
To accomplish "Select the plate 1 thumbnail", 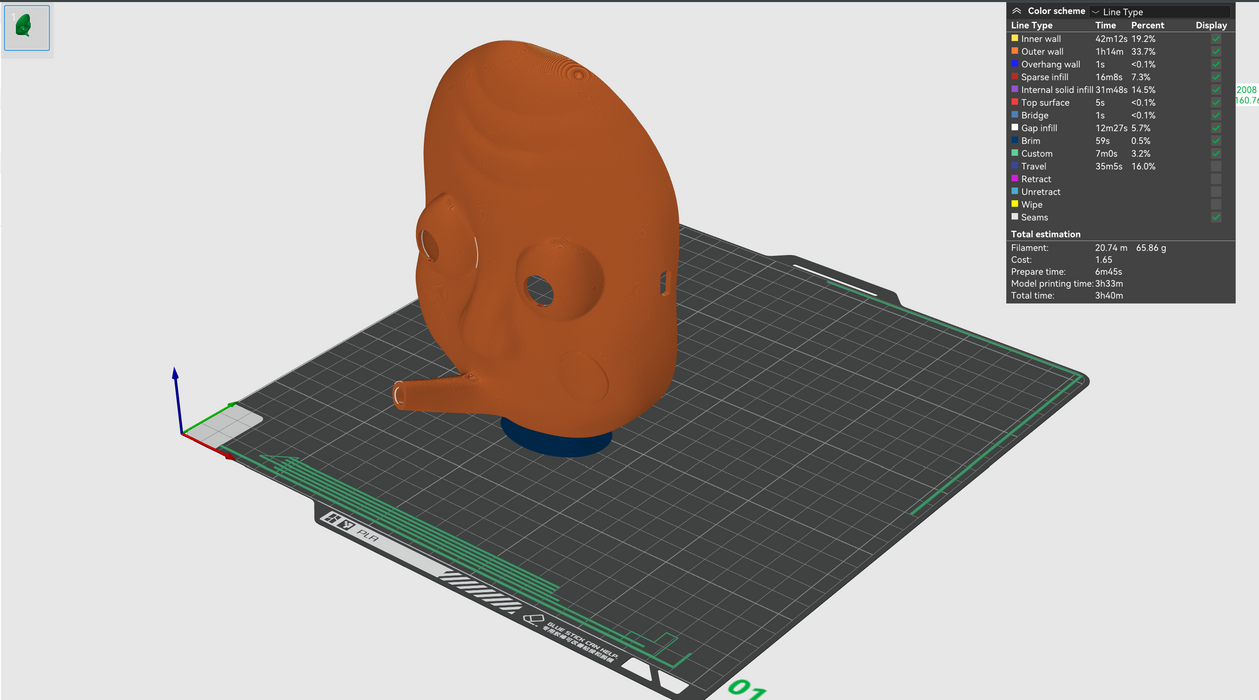I will coord(26,27).
